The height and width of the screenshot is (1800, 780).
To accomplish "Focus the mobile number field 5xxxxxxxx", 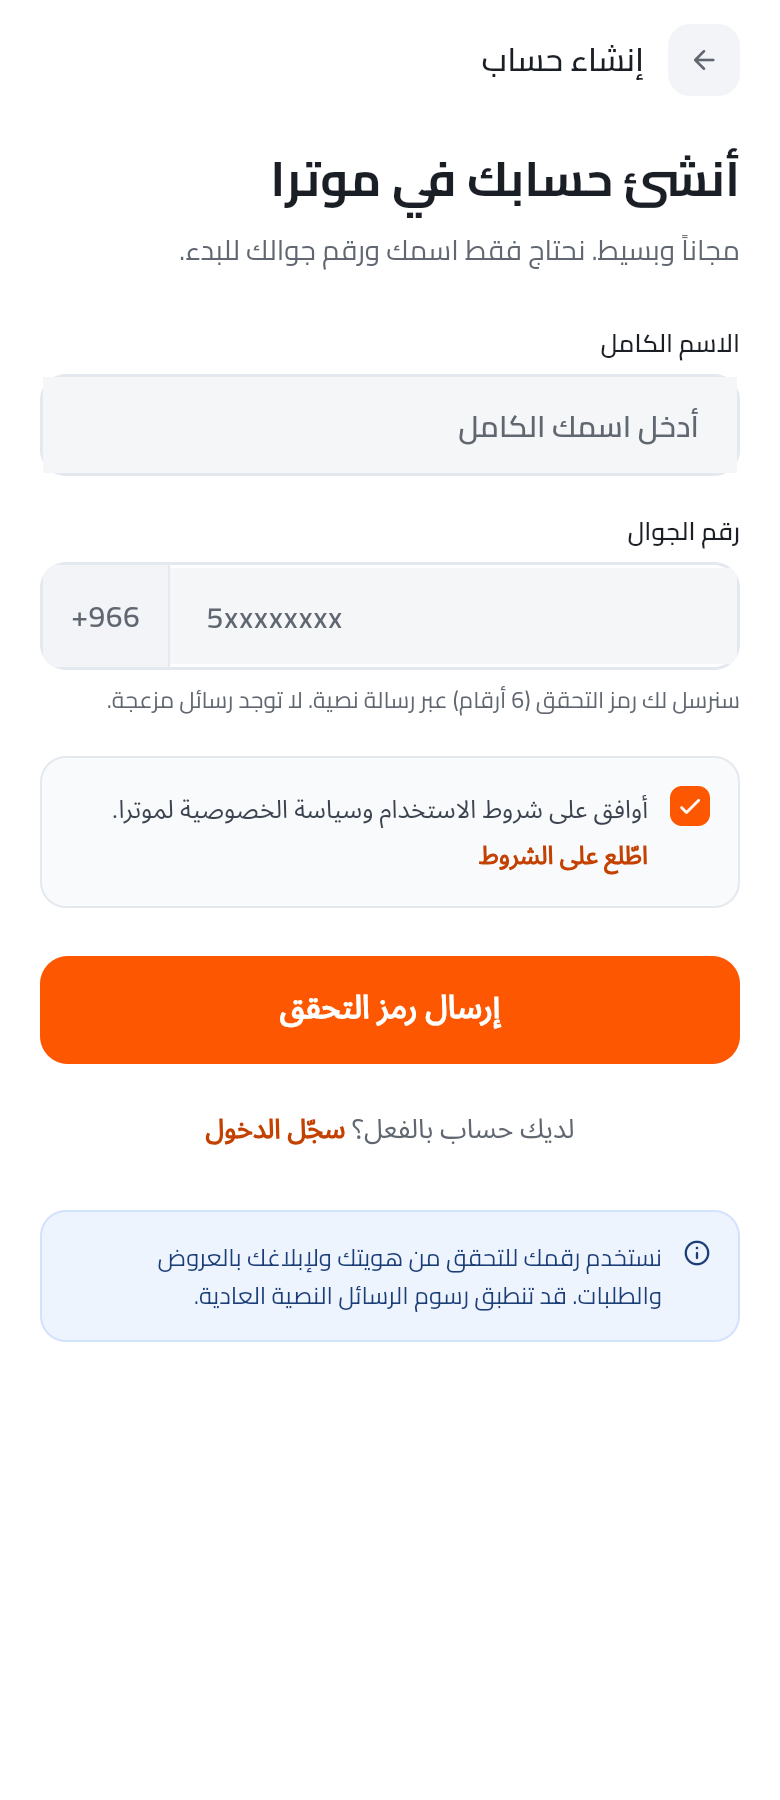I will point(454,617).
